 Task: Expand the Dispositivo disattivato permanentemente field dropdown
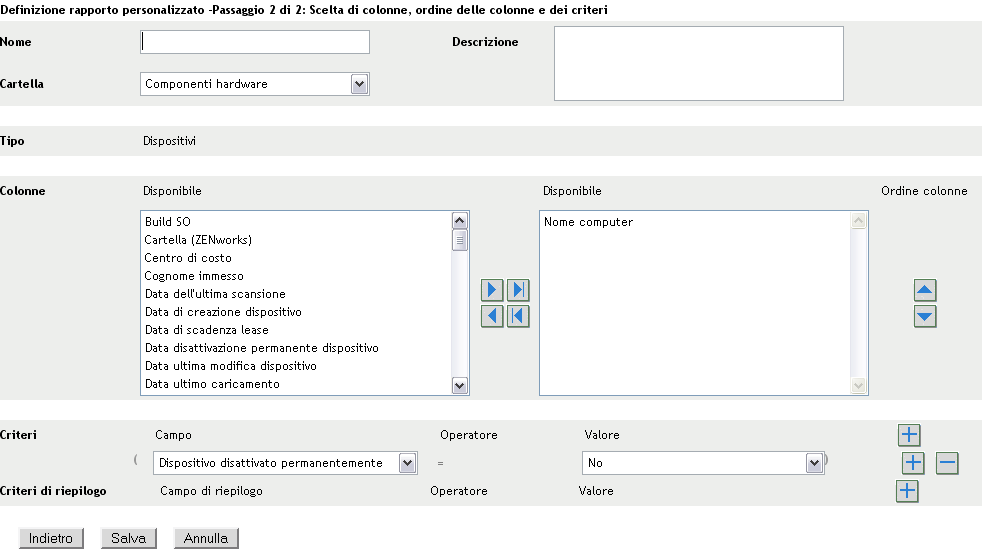tap(407, 463)
